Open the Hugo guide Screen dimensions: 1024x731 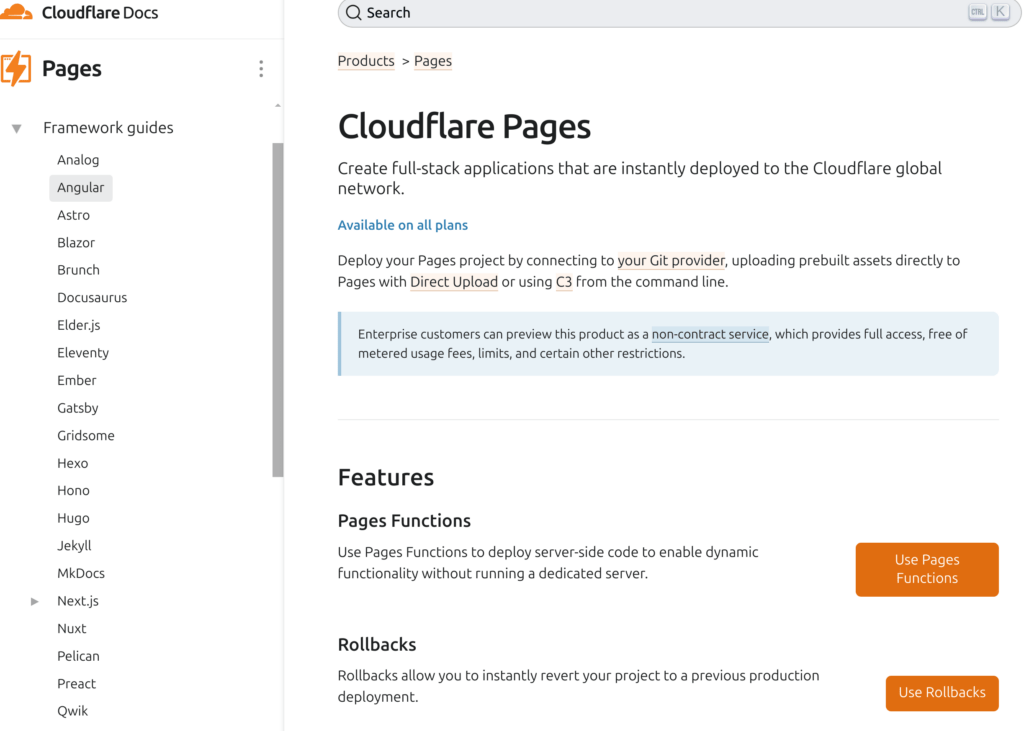(73, 518)
